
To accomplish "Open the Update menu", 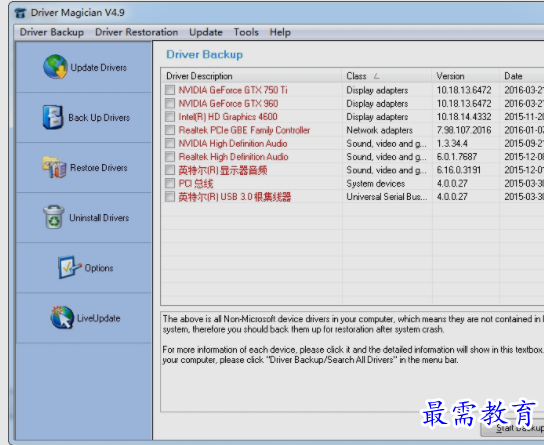I will click(x=206, y=32).
